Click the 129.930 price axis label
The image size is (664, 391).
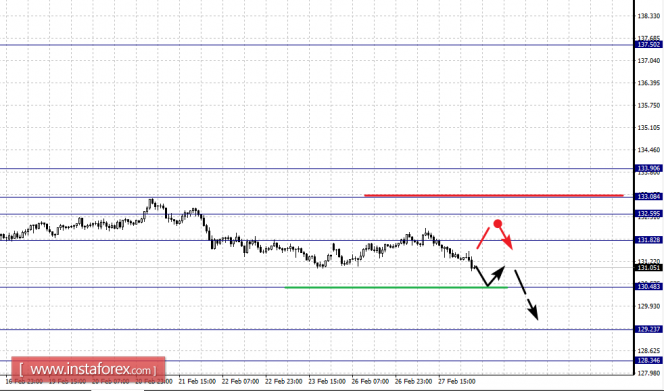(649, 306)
